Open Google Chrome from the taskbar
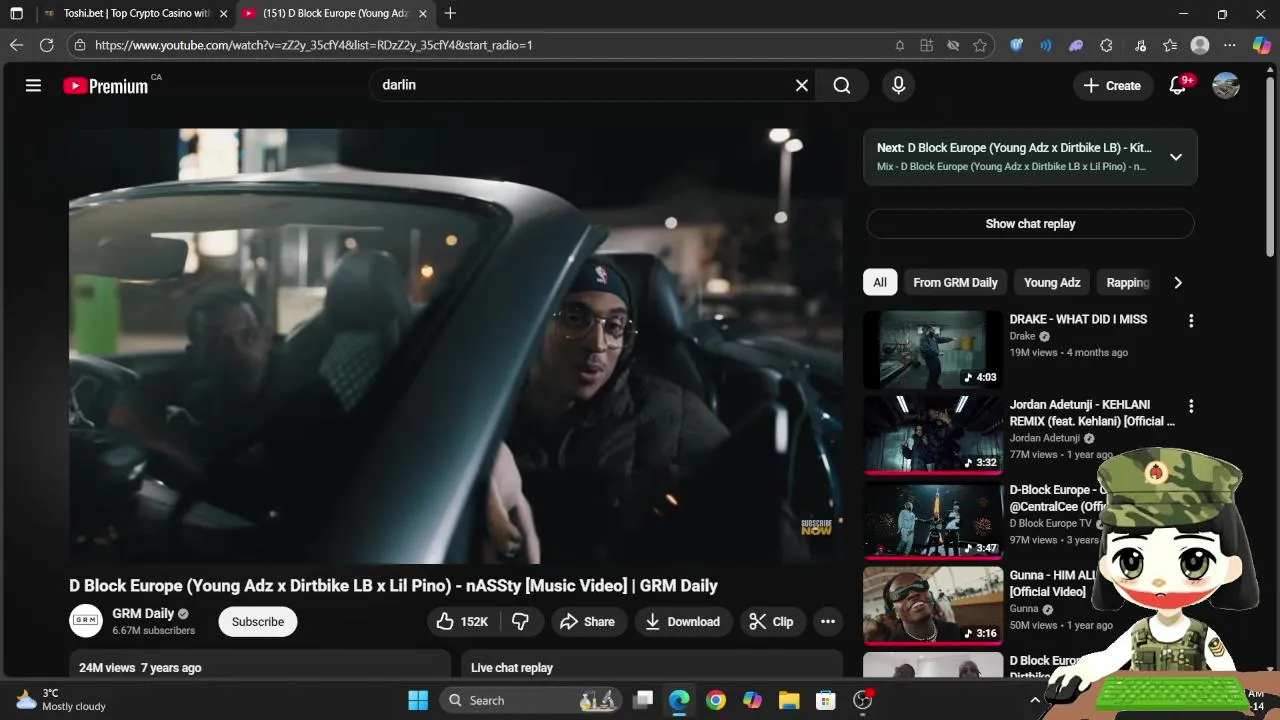This screenshot has width=1280, height=720. coord(716,700)
